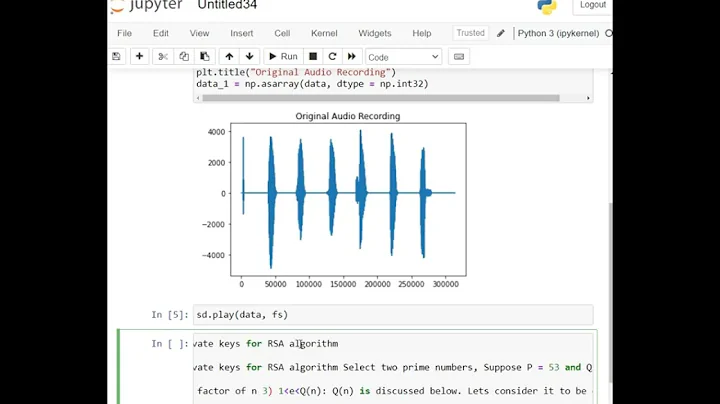This screenshot has width=720, height=404.
Task: Click the Logout button
Action: pos(592,5)
